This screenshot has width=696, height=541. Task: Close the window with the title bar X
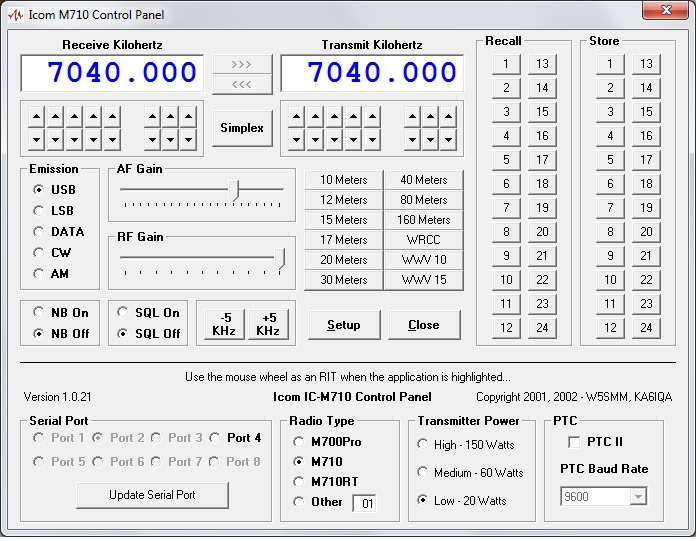point(665,10)
